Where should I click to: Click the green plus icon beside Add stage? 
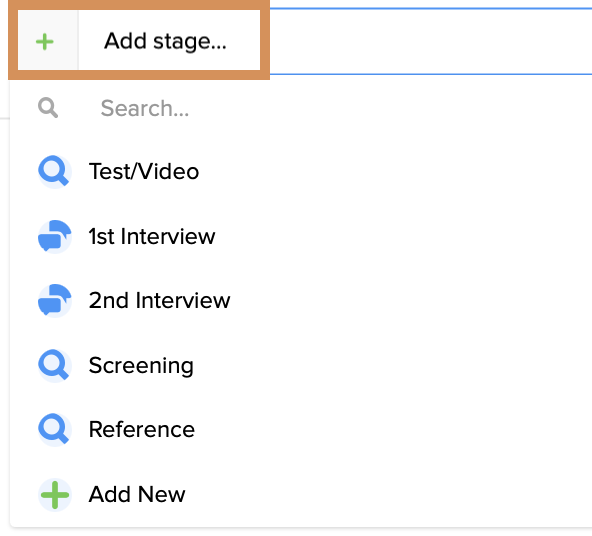coord(45,42)
